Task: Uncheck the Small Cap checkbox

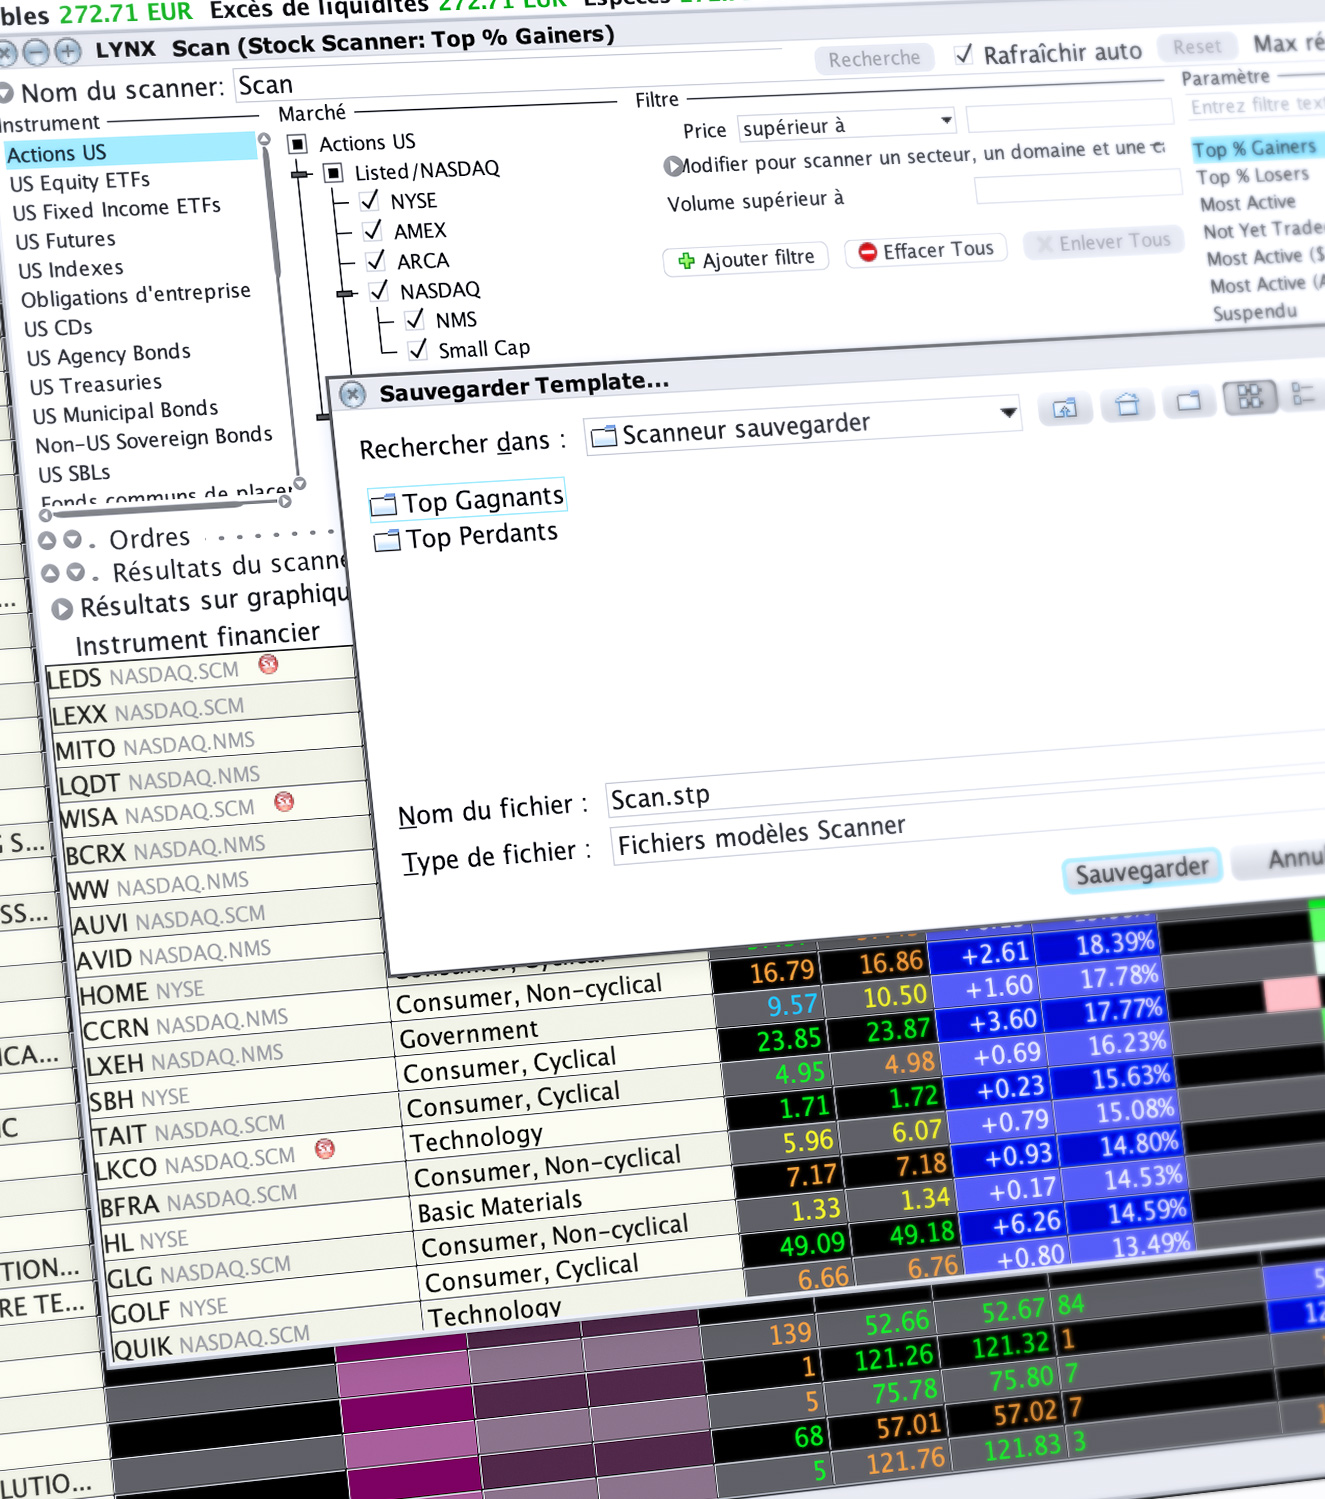Action: tap(418, 349)
